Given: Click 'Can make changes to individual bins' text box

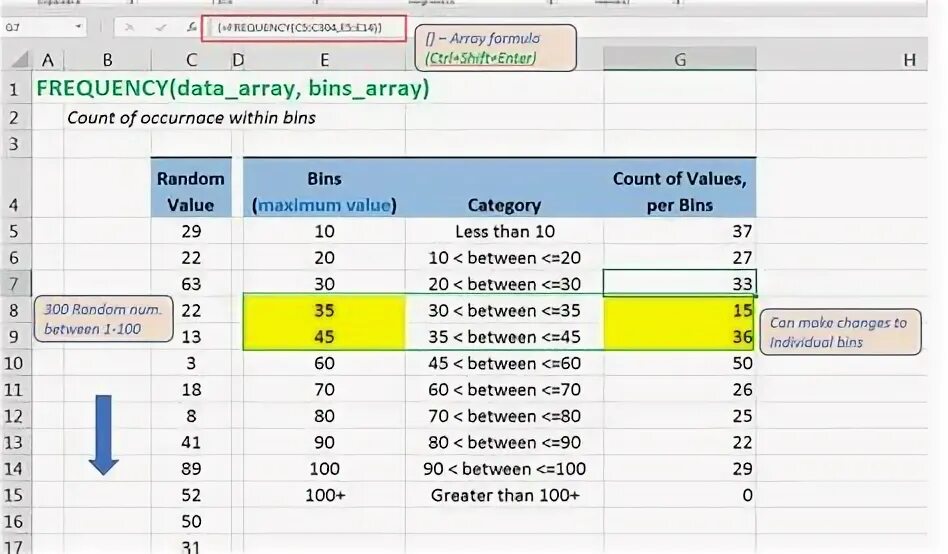Looking at the screenshot, I should pyautogui.click(x=840, y=332).
